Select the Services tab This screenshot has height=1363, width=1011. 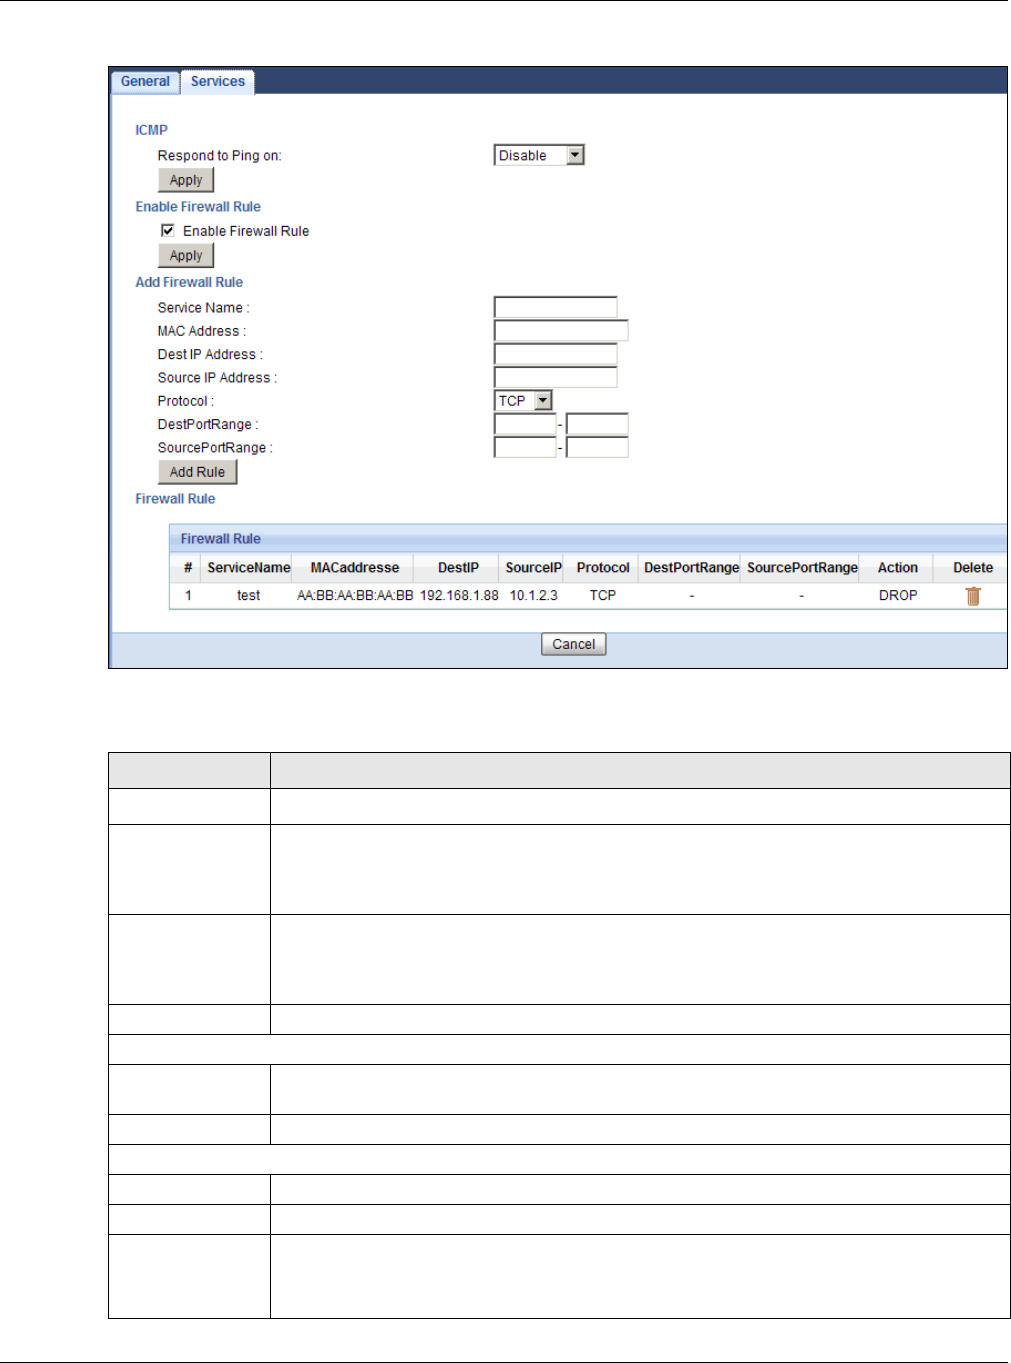click(218, 82)
